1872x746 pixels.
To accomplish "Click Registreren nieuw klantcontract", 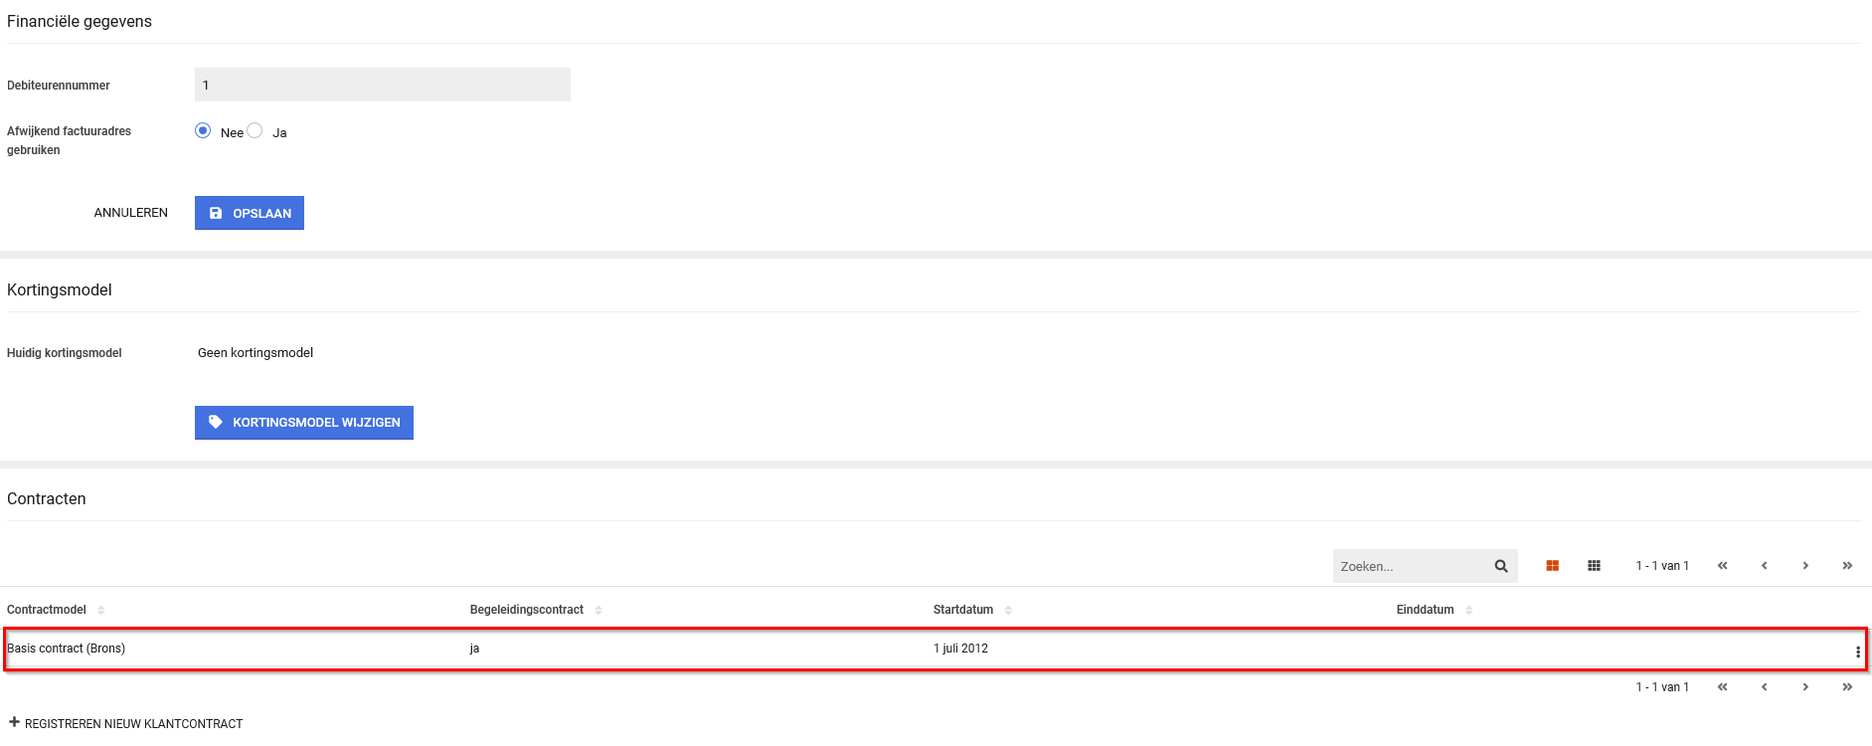I will pos(126,724).
